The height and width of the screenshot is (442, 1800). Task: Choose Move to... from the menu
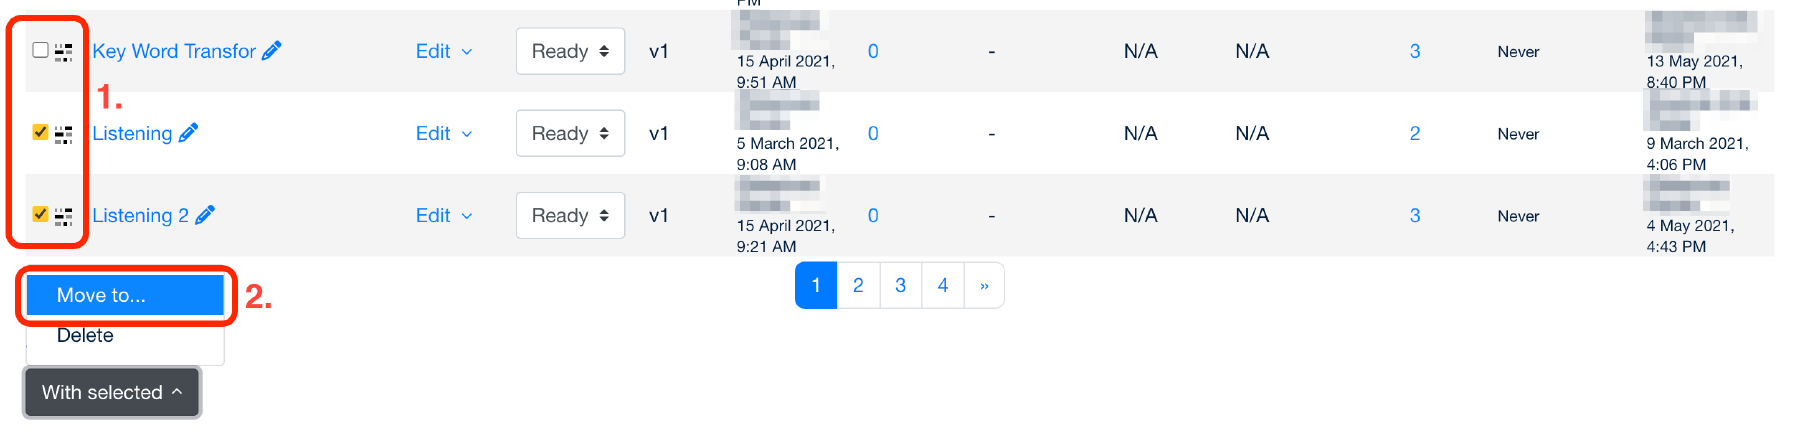125,295
